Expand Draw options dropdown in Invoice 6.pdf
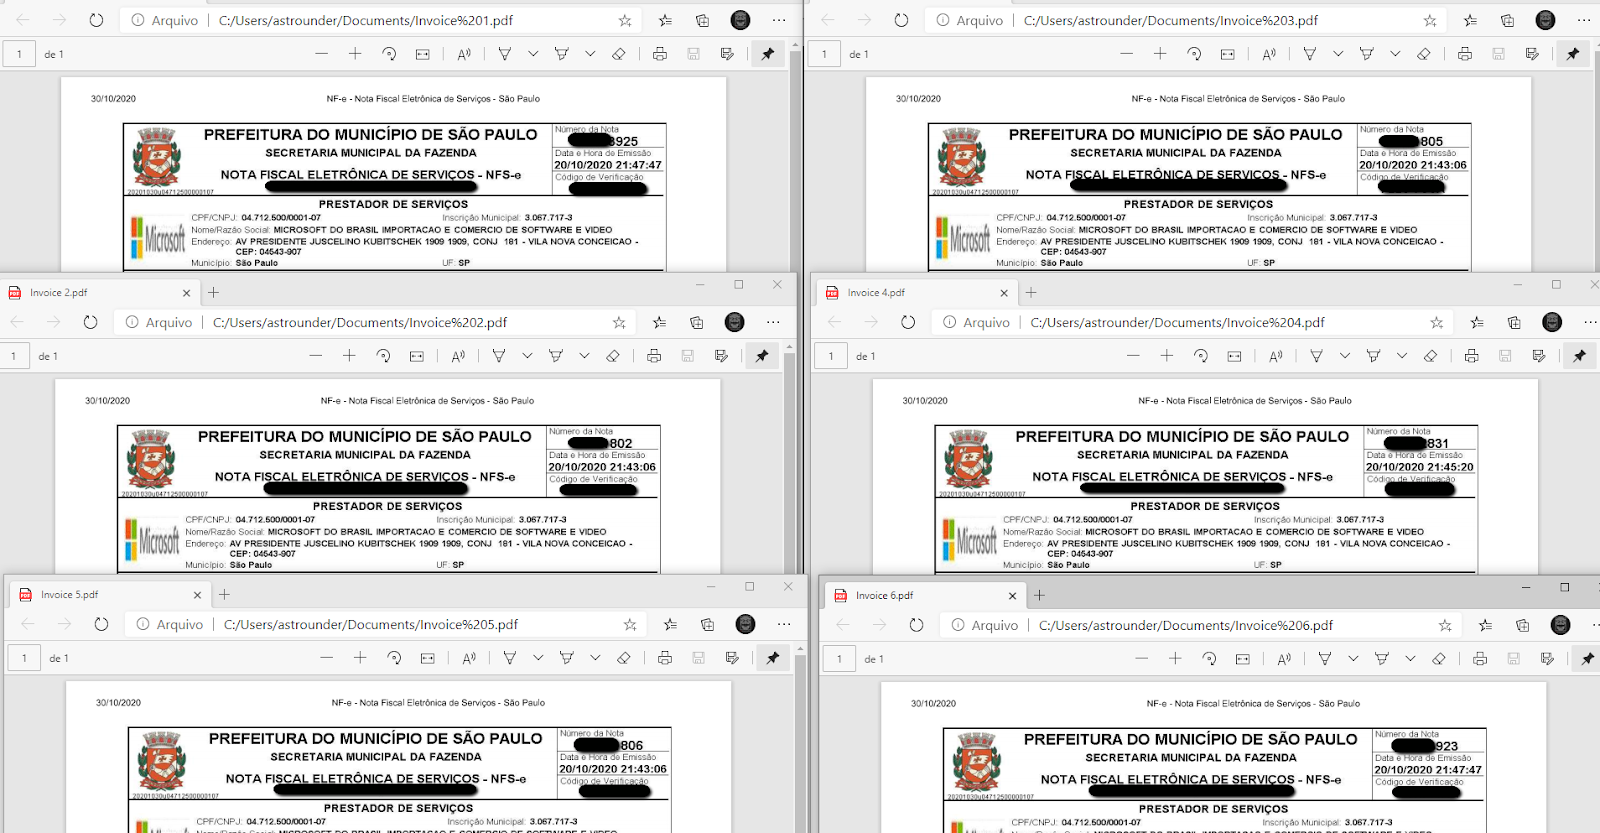Viewport: 1600px width, 833px height. [1353, 659]
